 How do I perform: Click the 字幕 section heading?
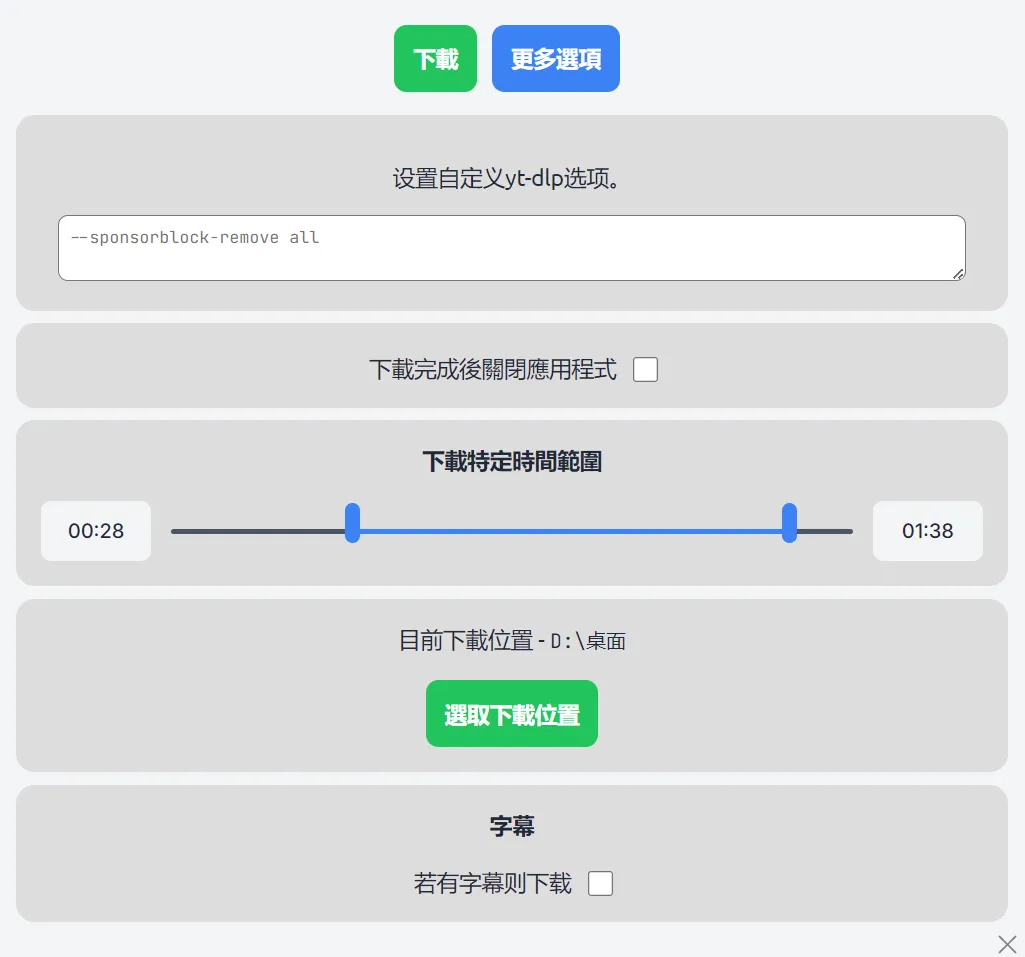coord(511,826)
